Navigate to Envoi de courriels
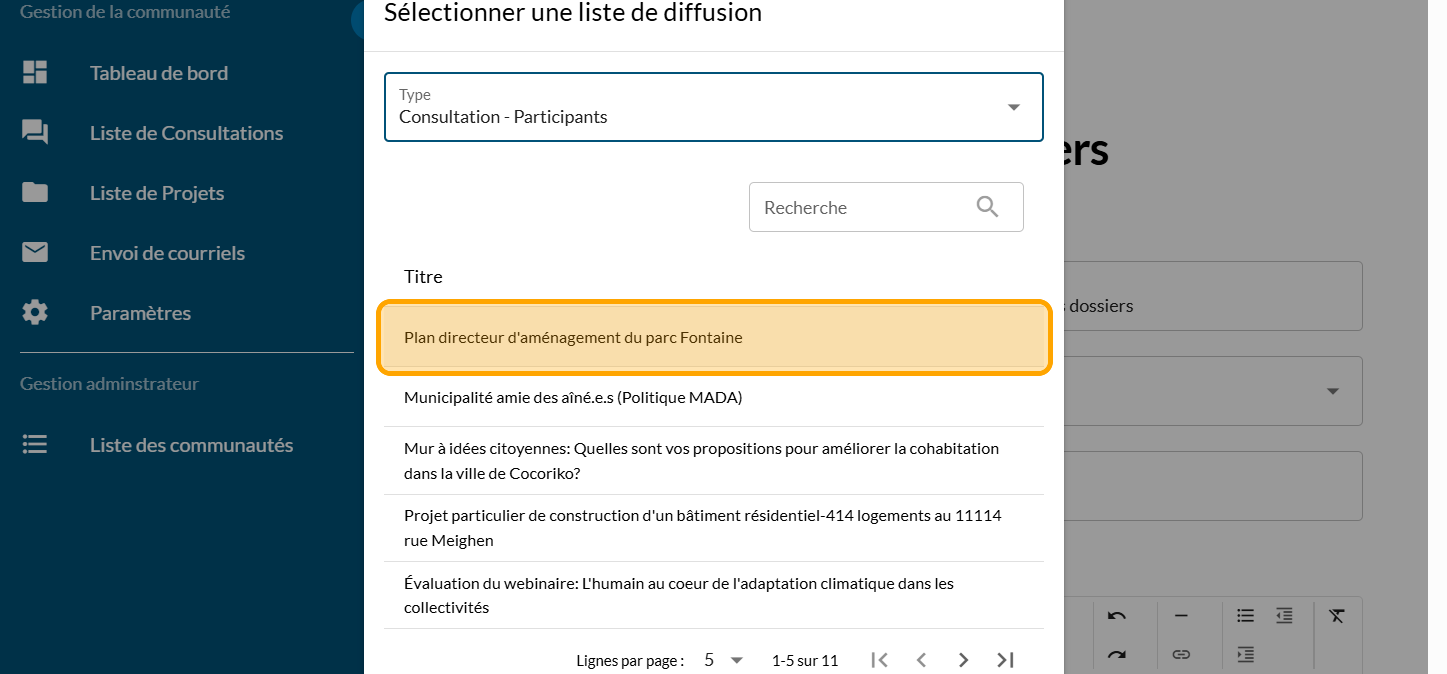 point(167,253)
